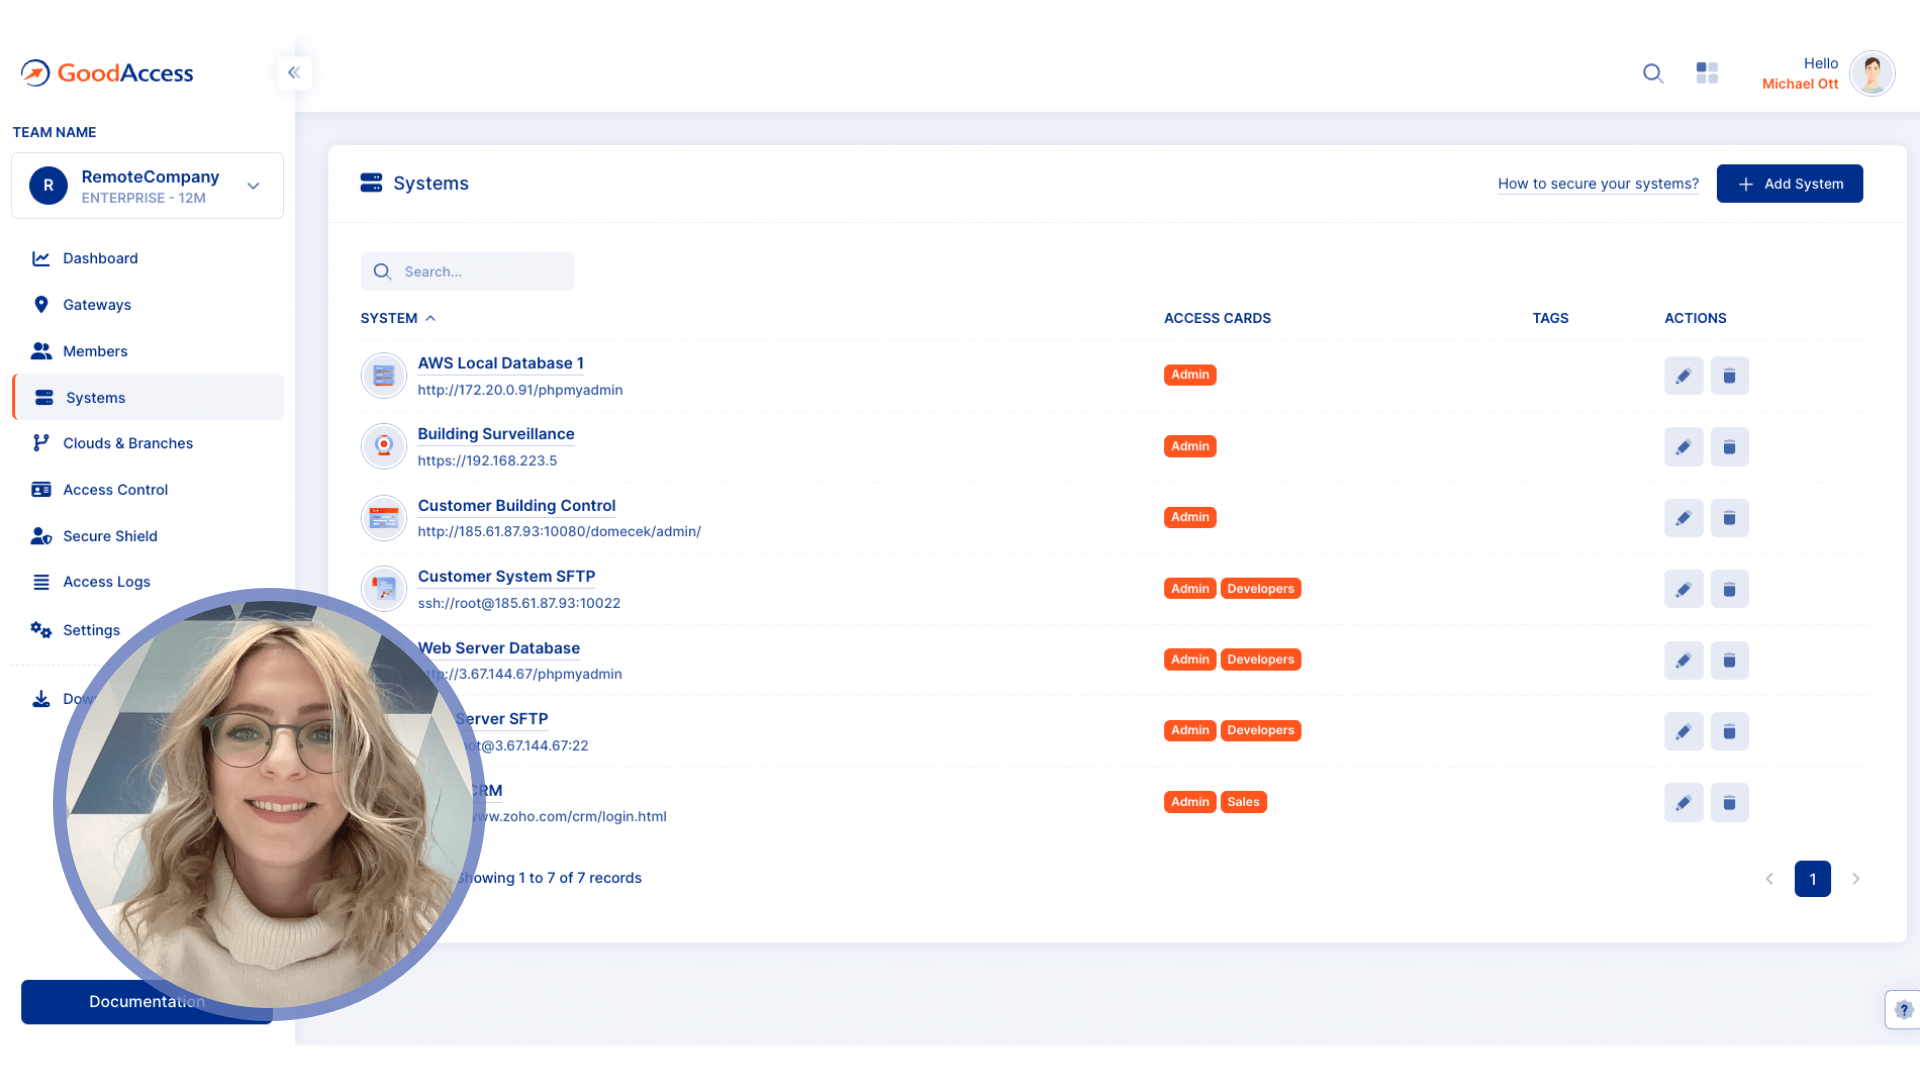This screenshot has height=1080, width=1920.
Task: Select Access Control in the sidebar
Action: (115, 489)
